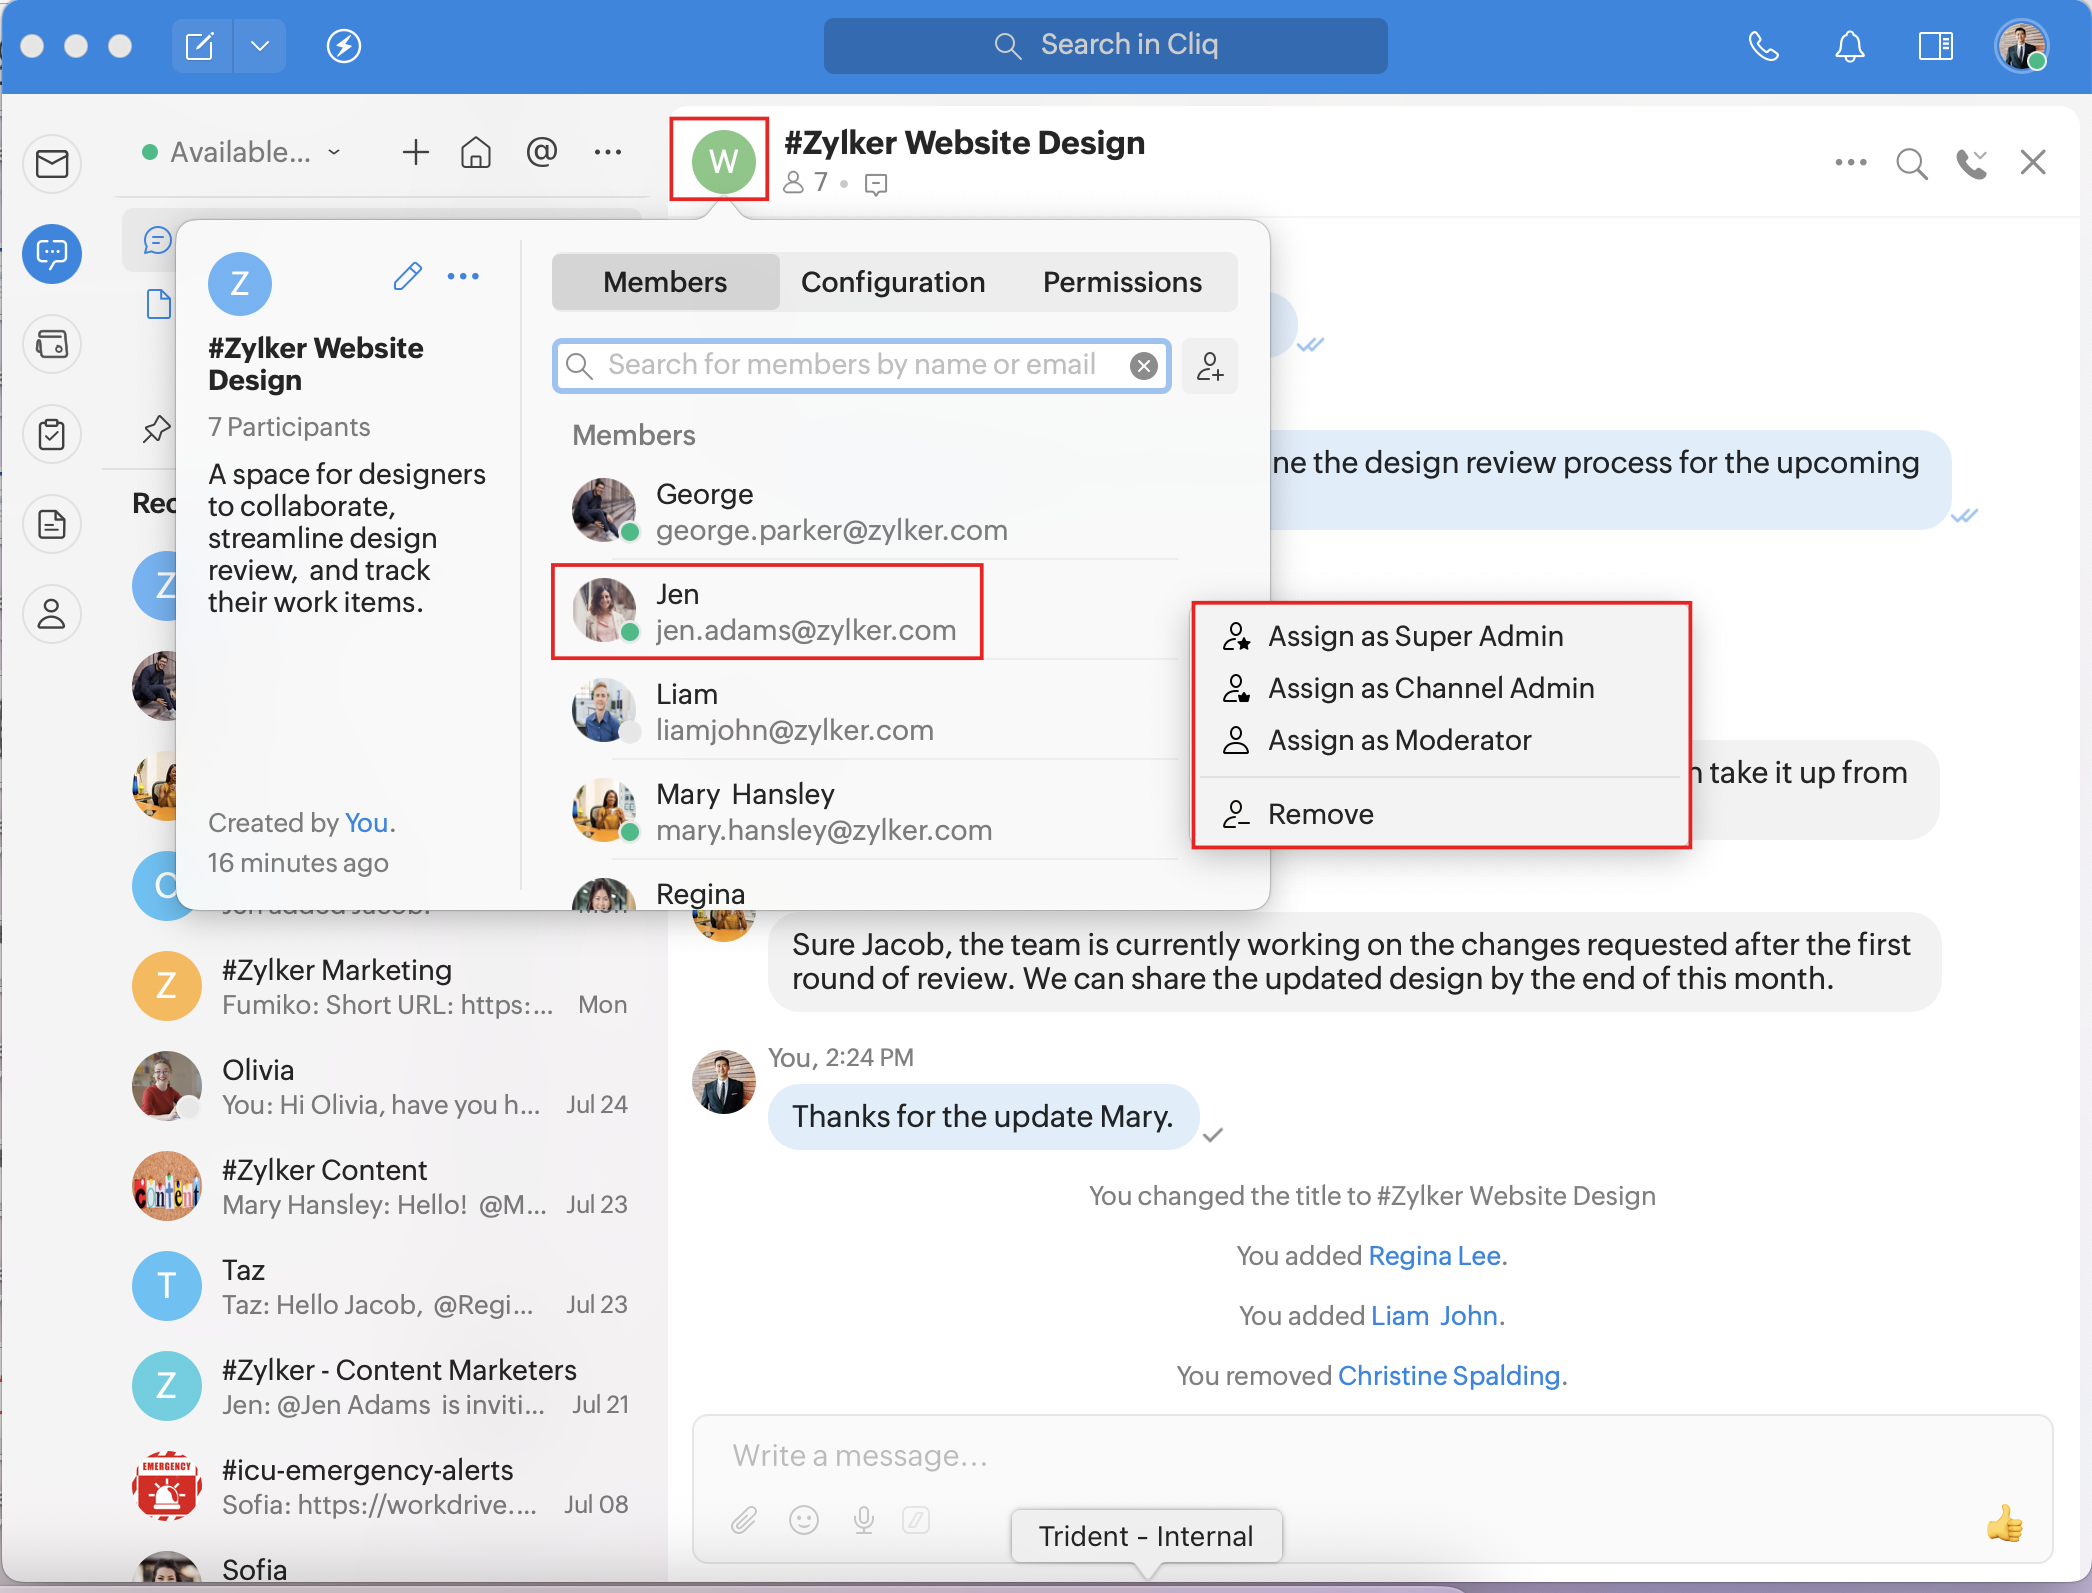This screenshot has height=1593, width=2092.
Task: Open the Regina Lee link
Action: point(1434,1256)
